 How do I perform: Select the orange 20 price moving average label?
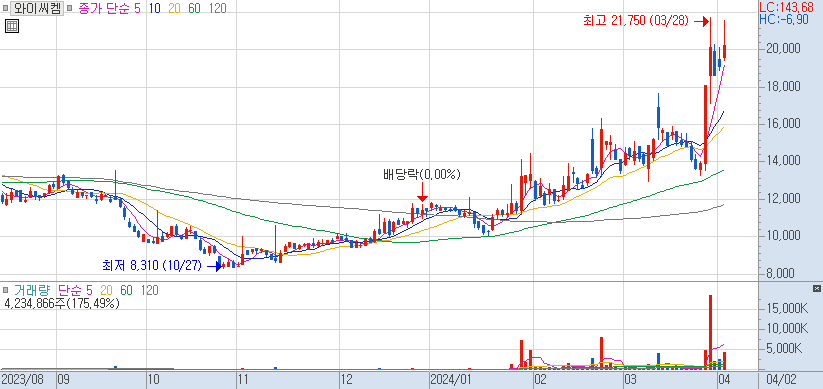(x=174, y=8)
